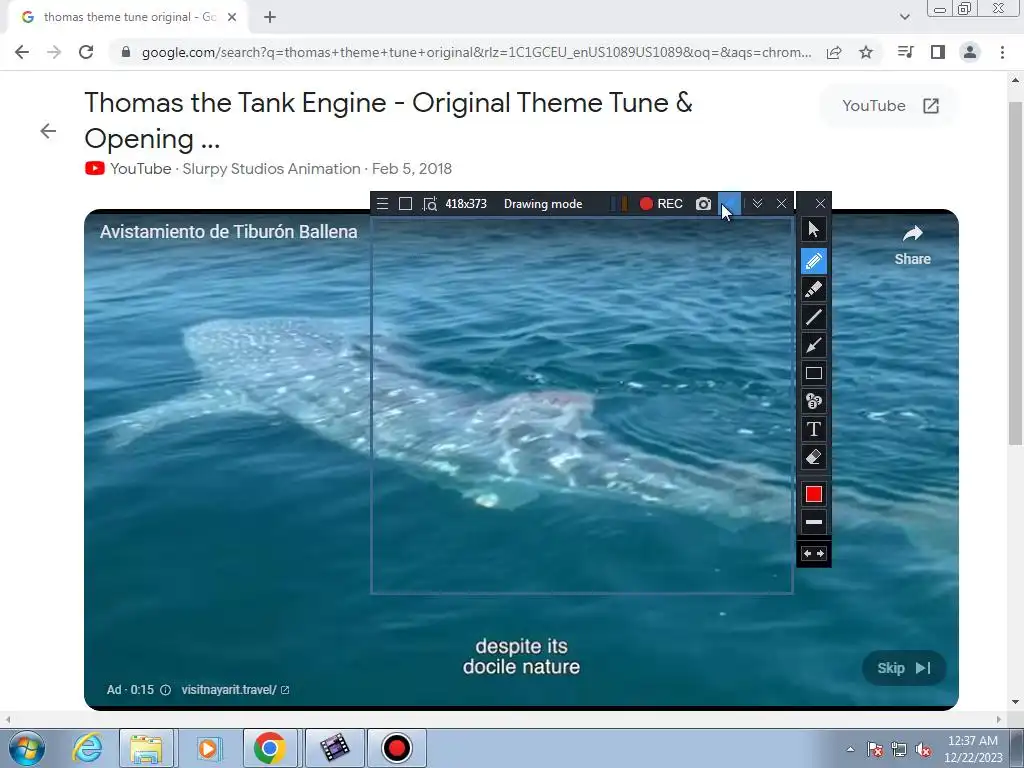Collapse the recorder bar with double chevron

coord(758,204)
